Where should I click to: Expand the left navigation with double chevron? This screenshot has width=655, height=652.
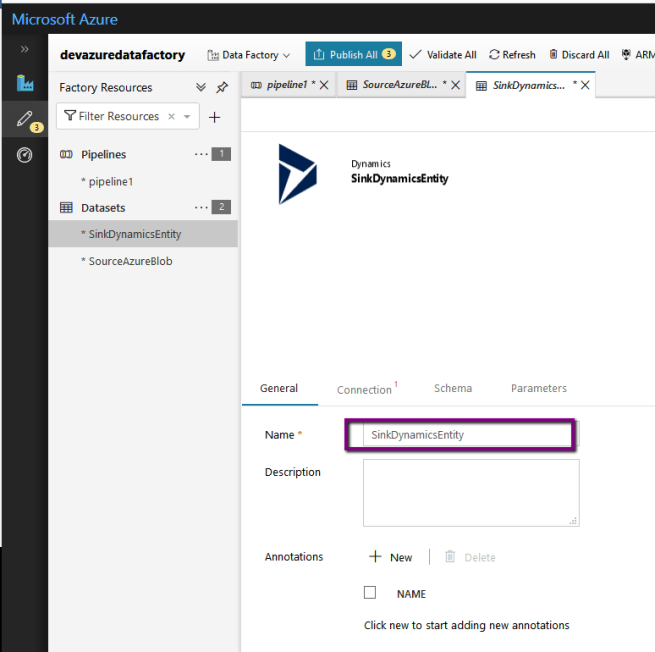pyautogui.click(x=24, y=49)
